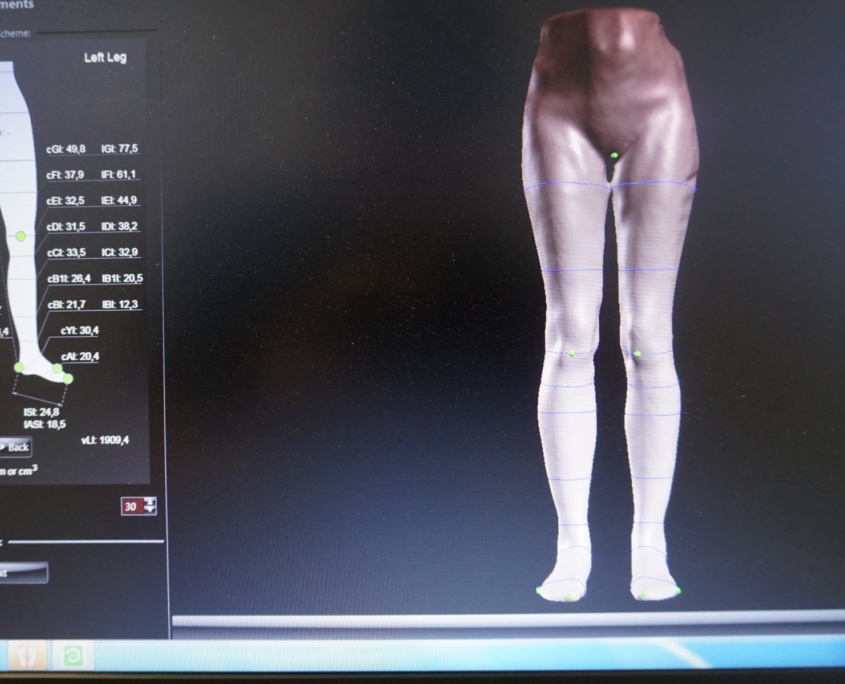
Task: Increase the value 30 with the up arrow
Action: point(150,501)
